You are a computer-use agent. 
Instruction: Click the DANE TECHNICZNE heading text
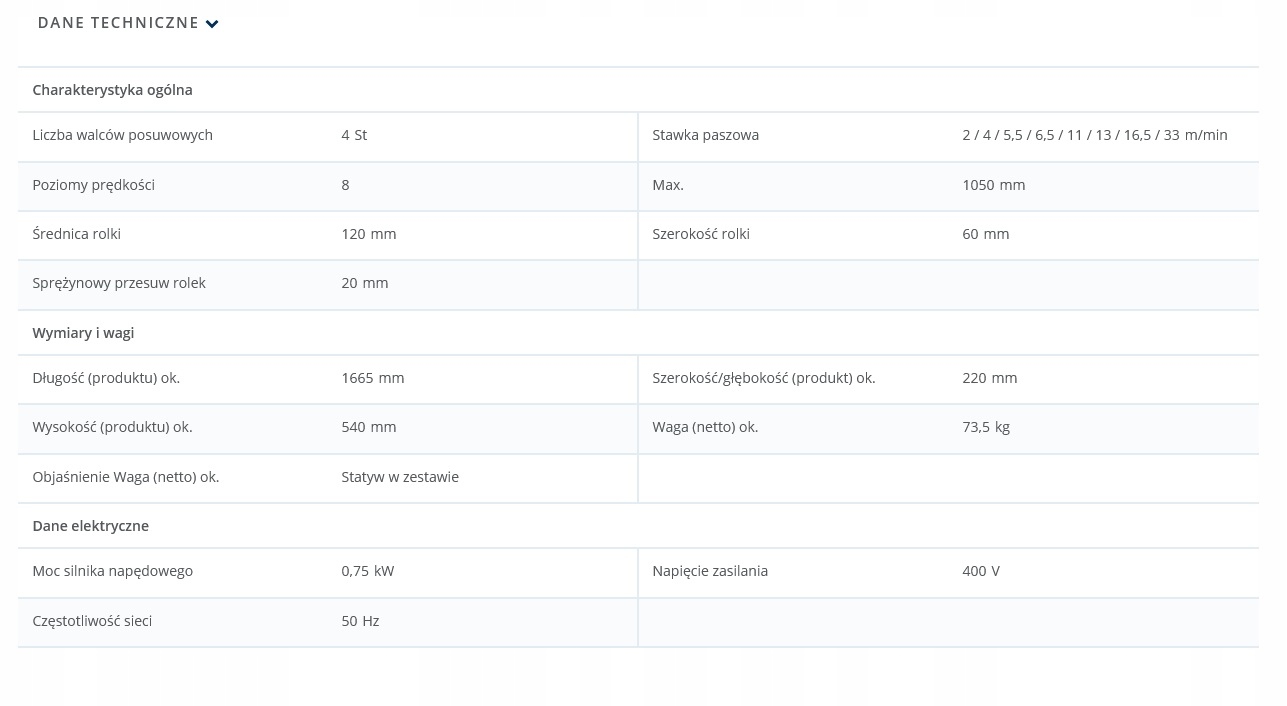click(x=118, y=23)
